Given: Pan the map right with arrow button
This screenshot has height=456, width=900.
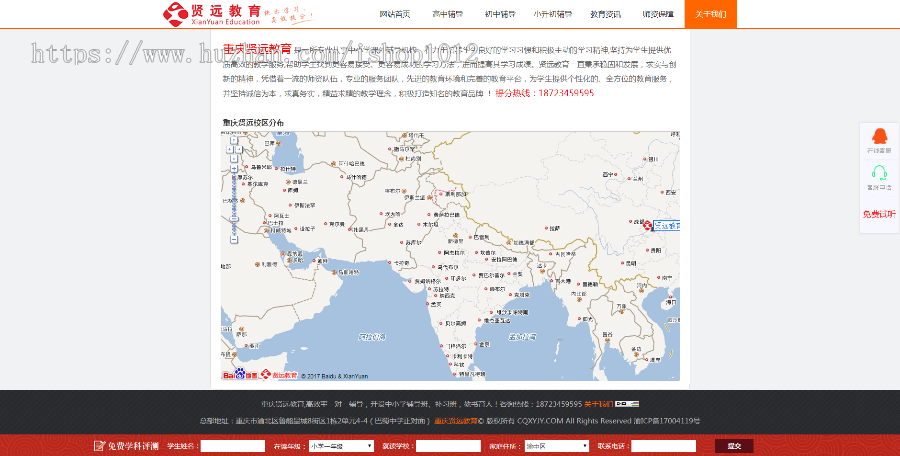Looking at the screenshot, I should tap(239, 149).
